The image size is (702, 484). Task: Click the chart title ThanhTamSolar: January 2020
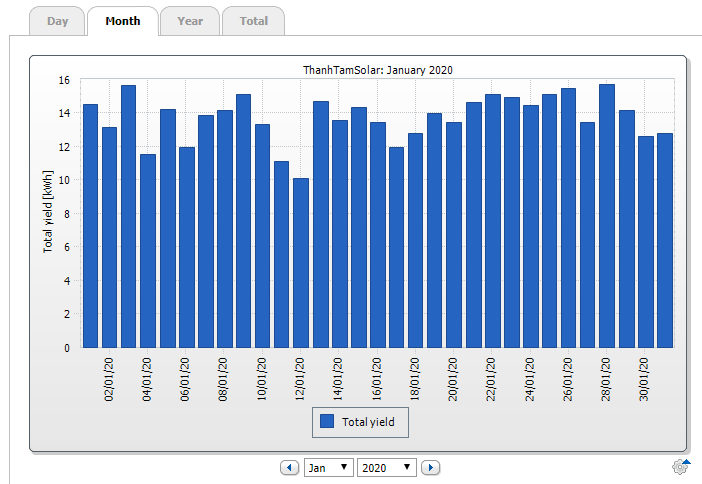(x=378, y=70)
